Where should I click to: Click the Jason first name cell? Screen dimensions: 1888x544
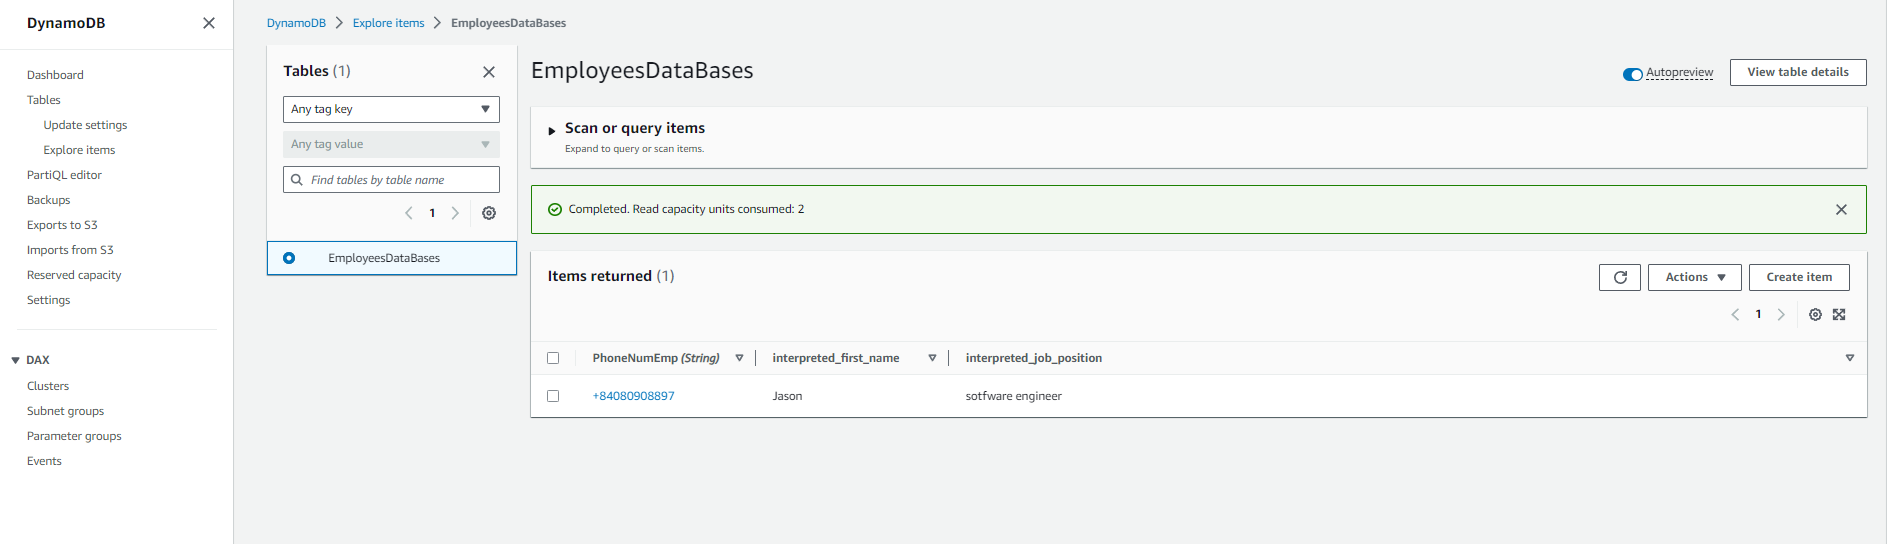(787, 396)
